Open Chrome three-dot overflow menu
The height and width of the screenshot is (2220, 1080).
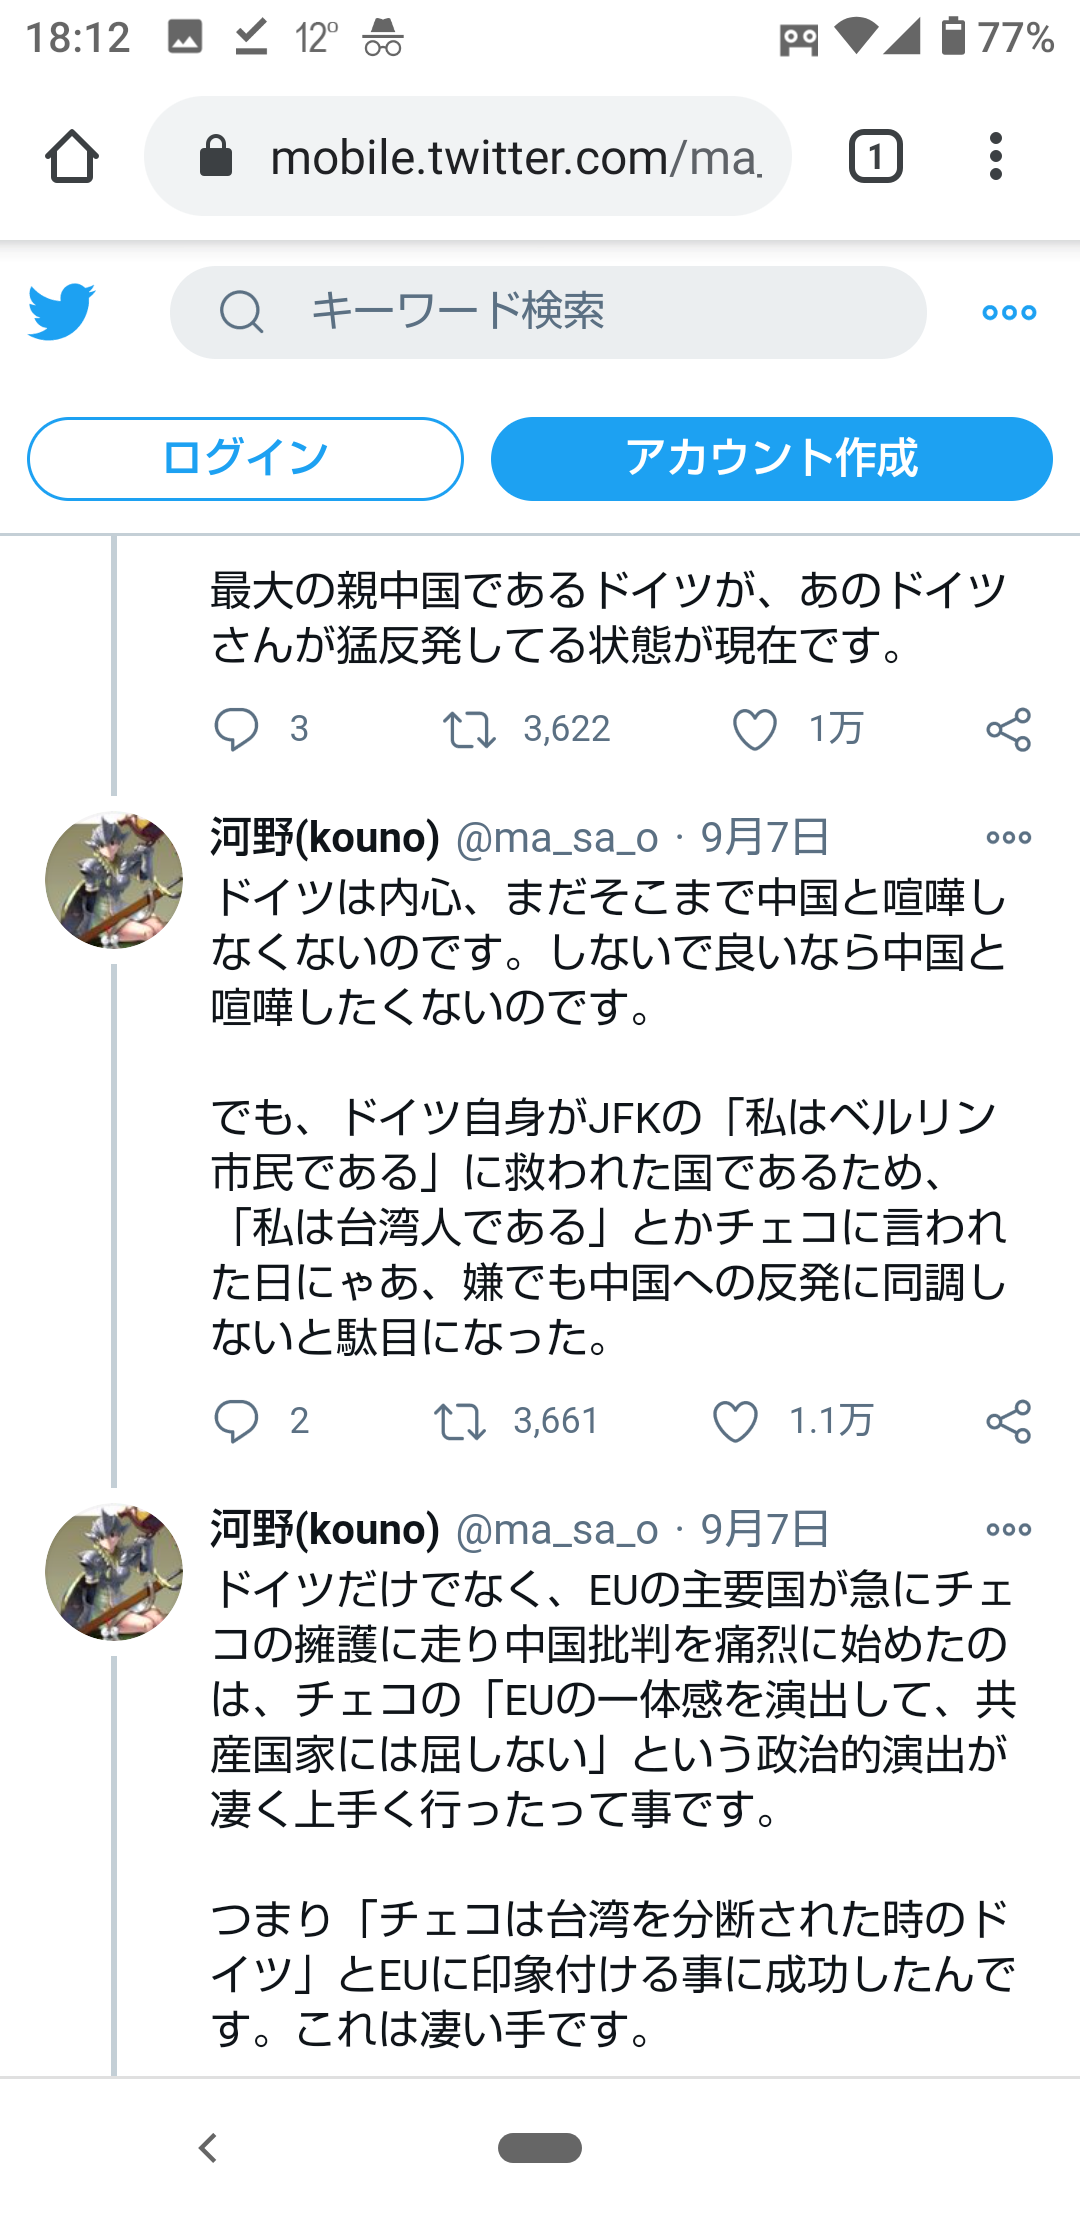point(995,157)
